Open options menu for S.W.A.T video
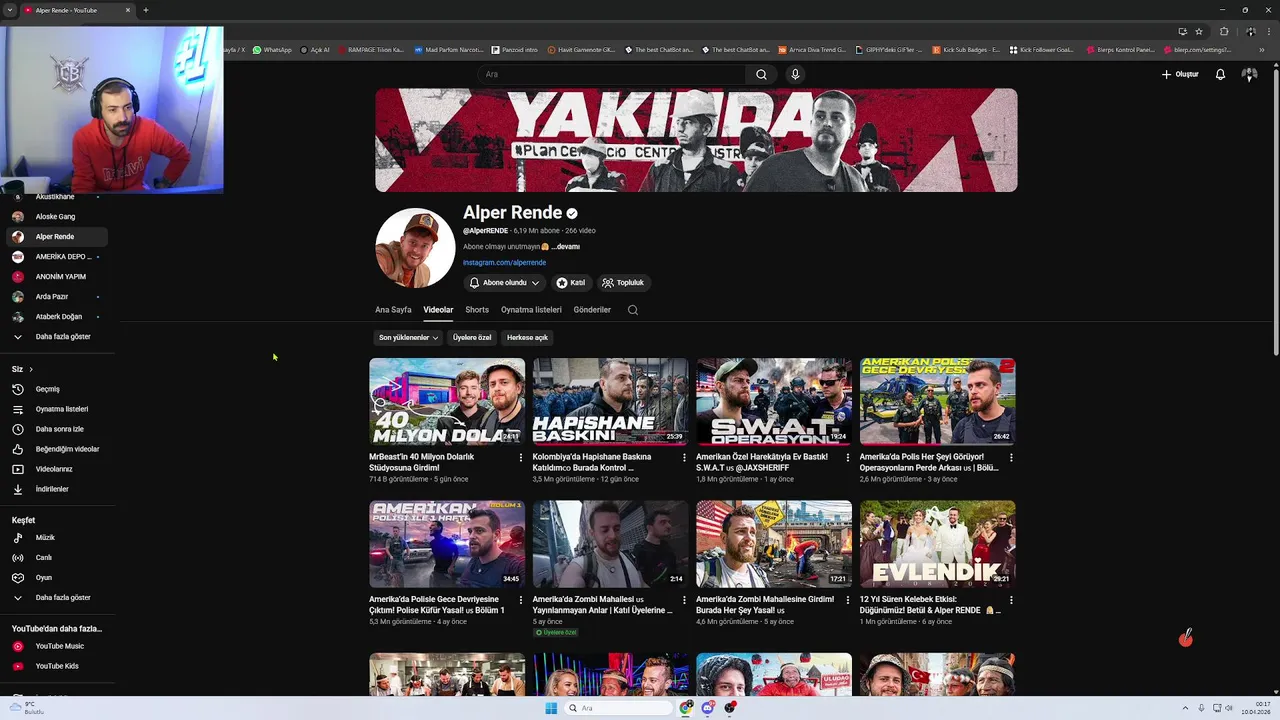 click(848, 457)
